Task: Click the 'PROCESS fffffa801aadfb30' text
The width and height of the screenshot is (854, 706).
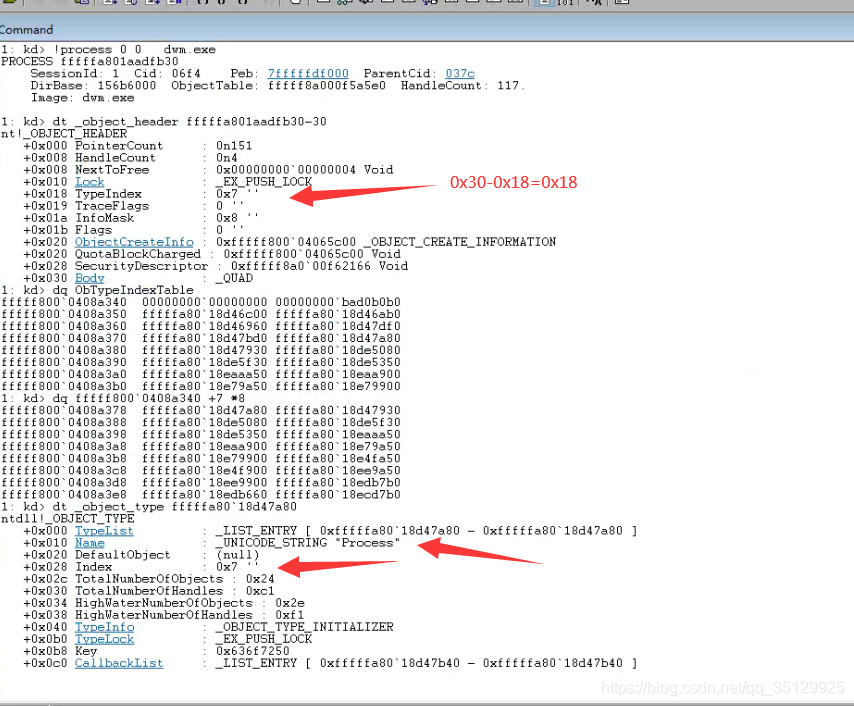Action: pyautogui.click(x=90, y=62)
